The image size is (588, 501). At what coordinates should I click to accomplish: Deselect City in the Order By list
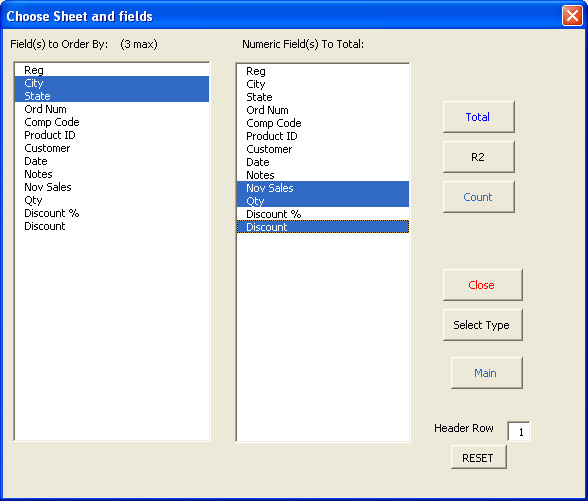(x=112, y=83)
